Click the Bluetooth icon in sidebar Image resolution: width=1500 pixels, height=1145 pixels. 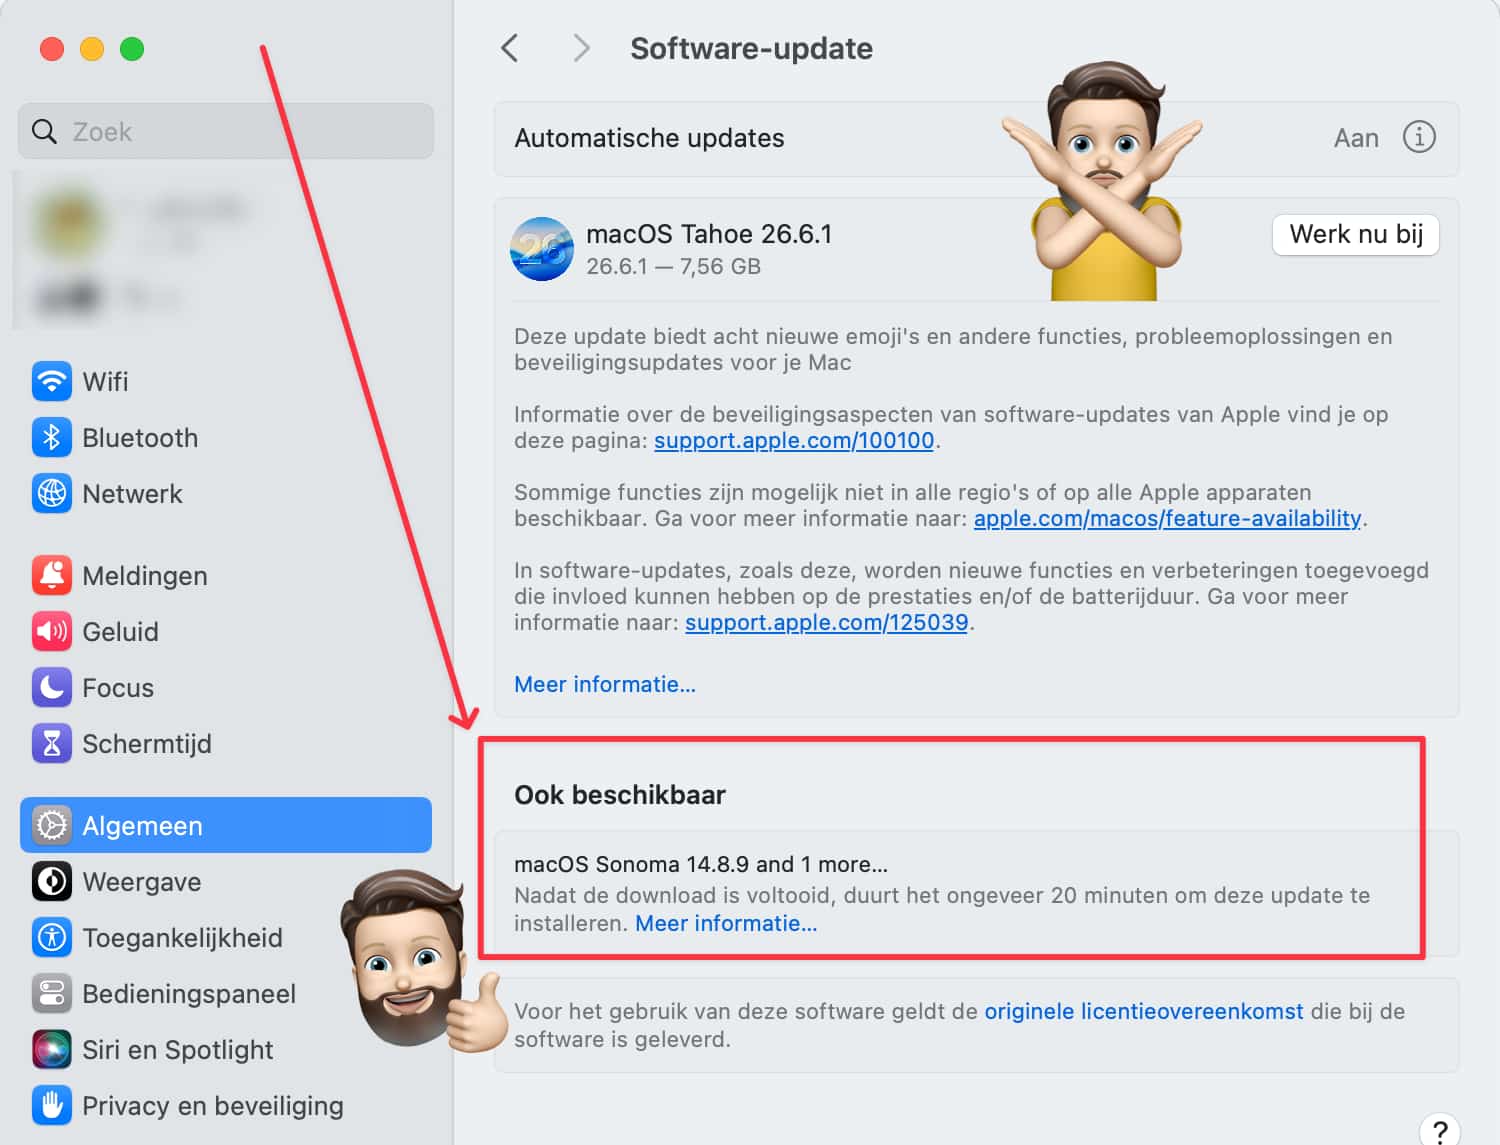(x=51, y=437)
